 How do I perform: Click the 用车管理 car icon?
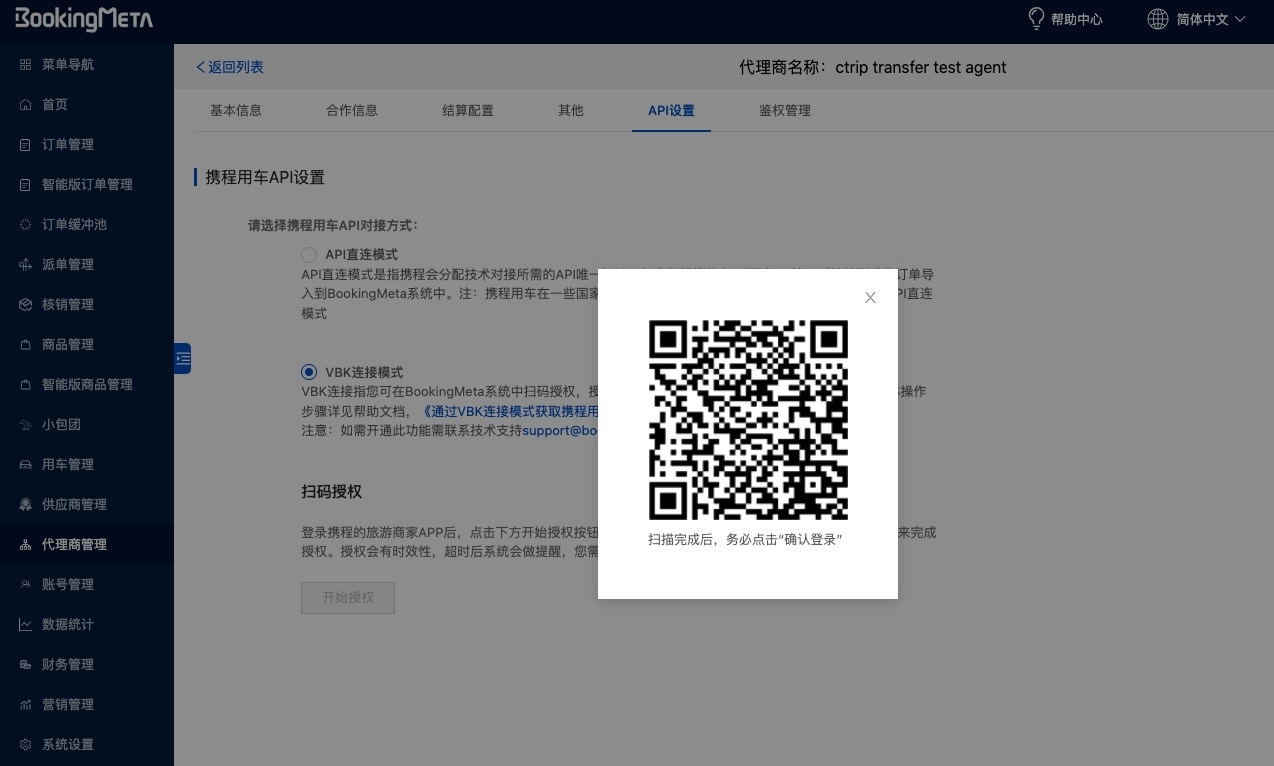click(x=26, y=465)
